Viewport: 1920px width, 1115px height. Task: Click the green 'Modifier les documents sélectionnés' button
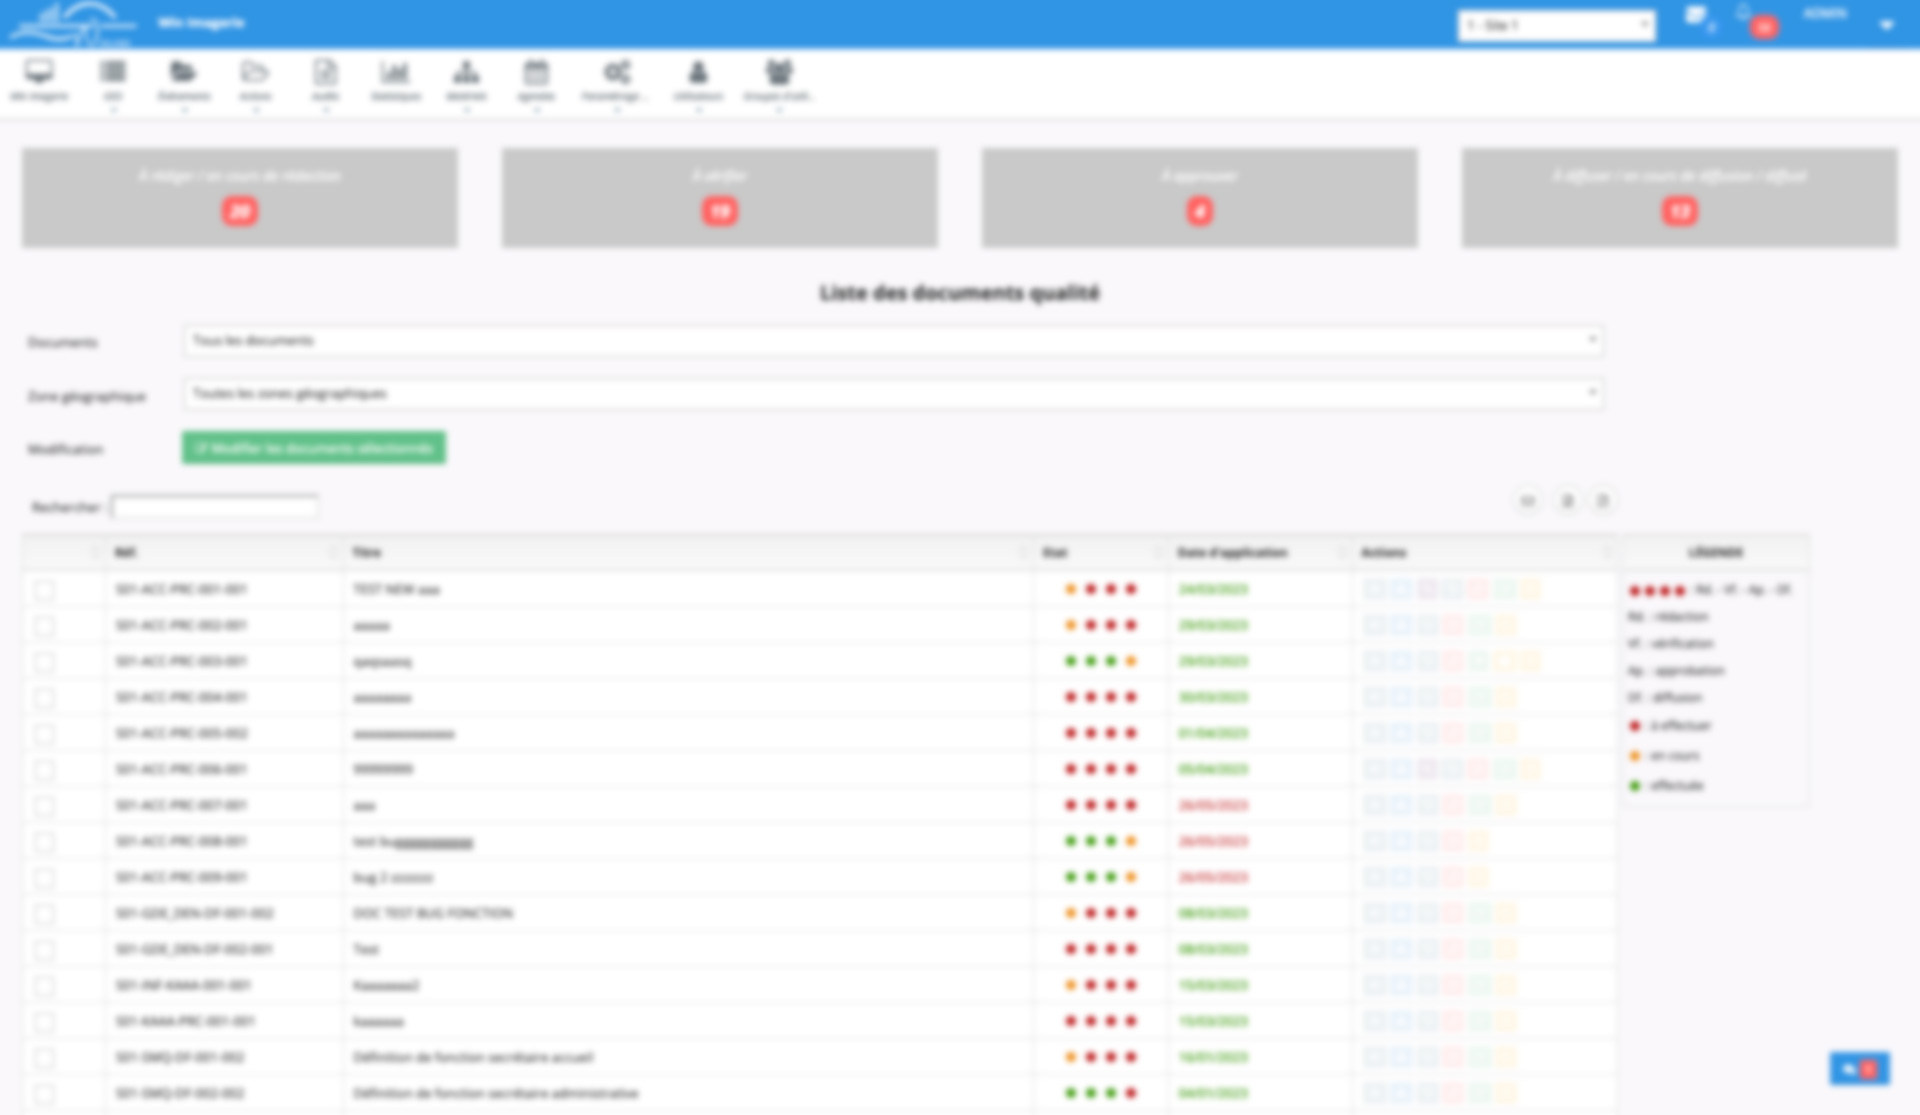pyautogui.click(x=312, y=447)
